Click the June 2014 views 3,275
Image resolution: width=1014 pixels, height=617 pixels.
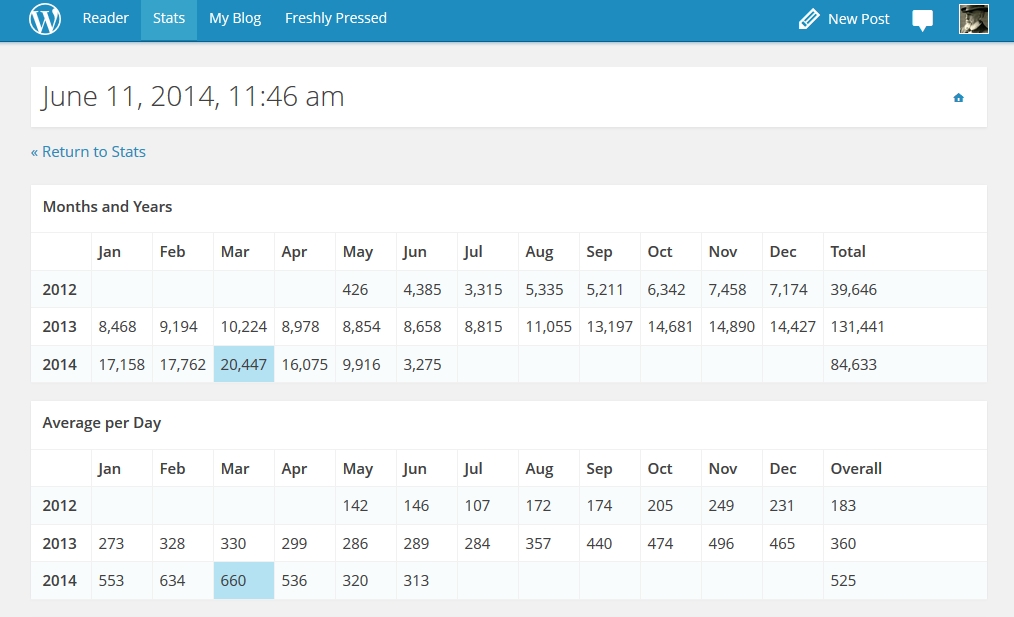pyautogui.click(x=421, y=365)
